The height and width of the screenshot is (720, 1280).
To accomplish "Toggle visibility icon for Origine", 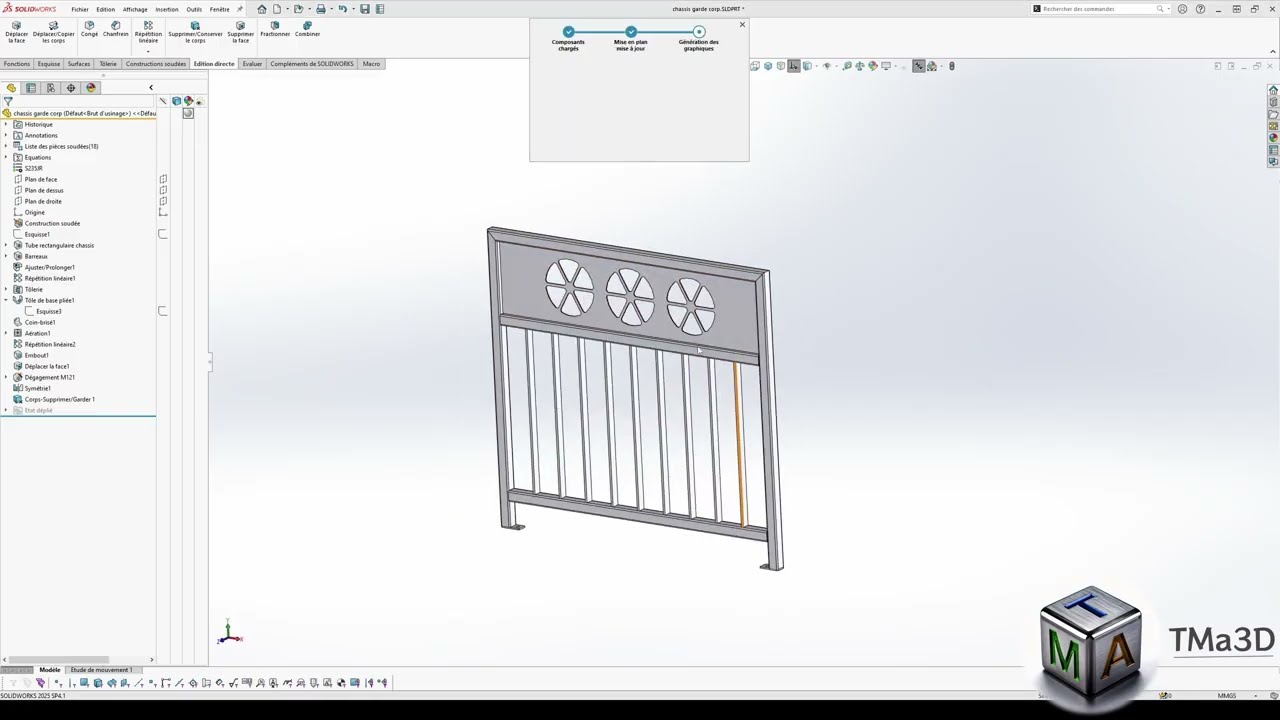I will [163, 212].
